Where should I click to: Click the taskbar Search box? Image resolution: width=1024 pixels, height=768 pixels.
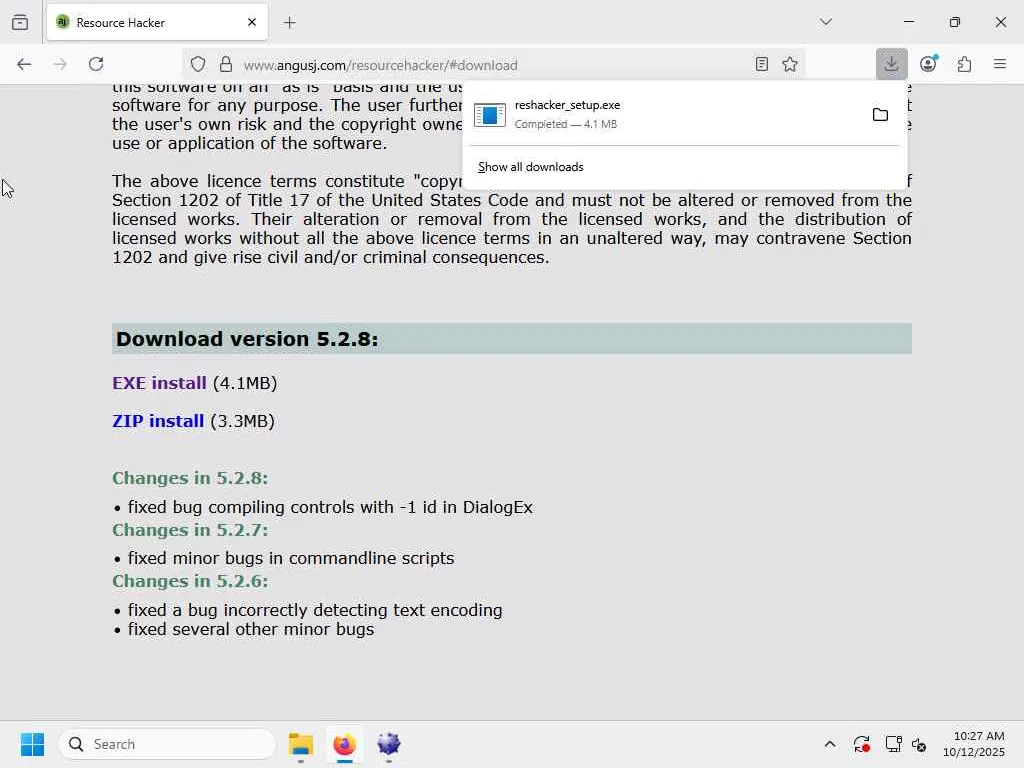pyautogui.click(x=167, y=744)
